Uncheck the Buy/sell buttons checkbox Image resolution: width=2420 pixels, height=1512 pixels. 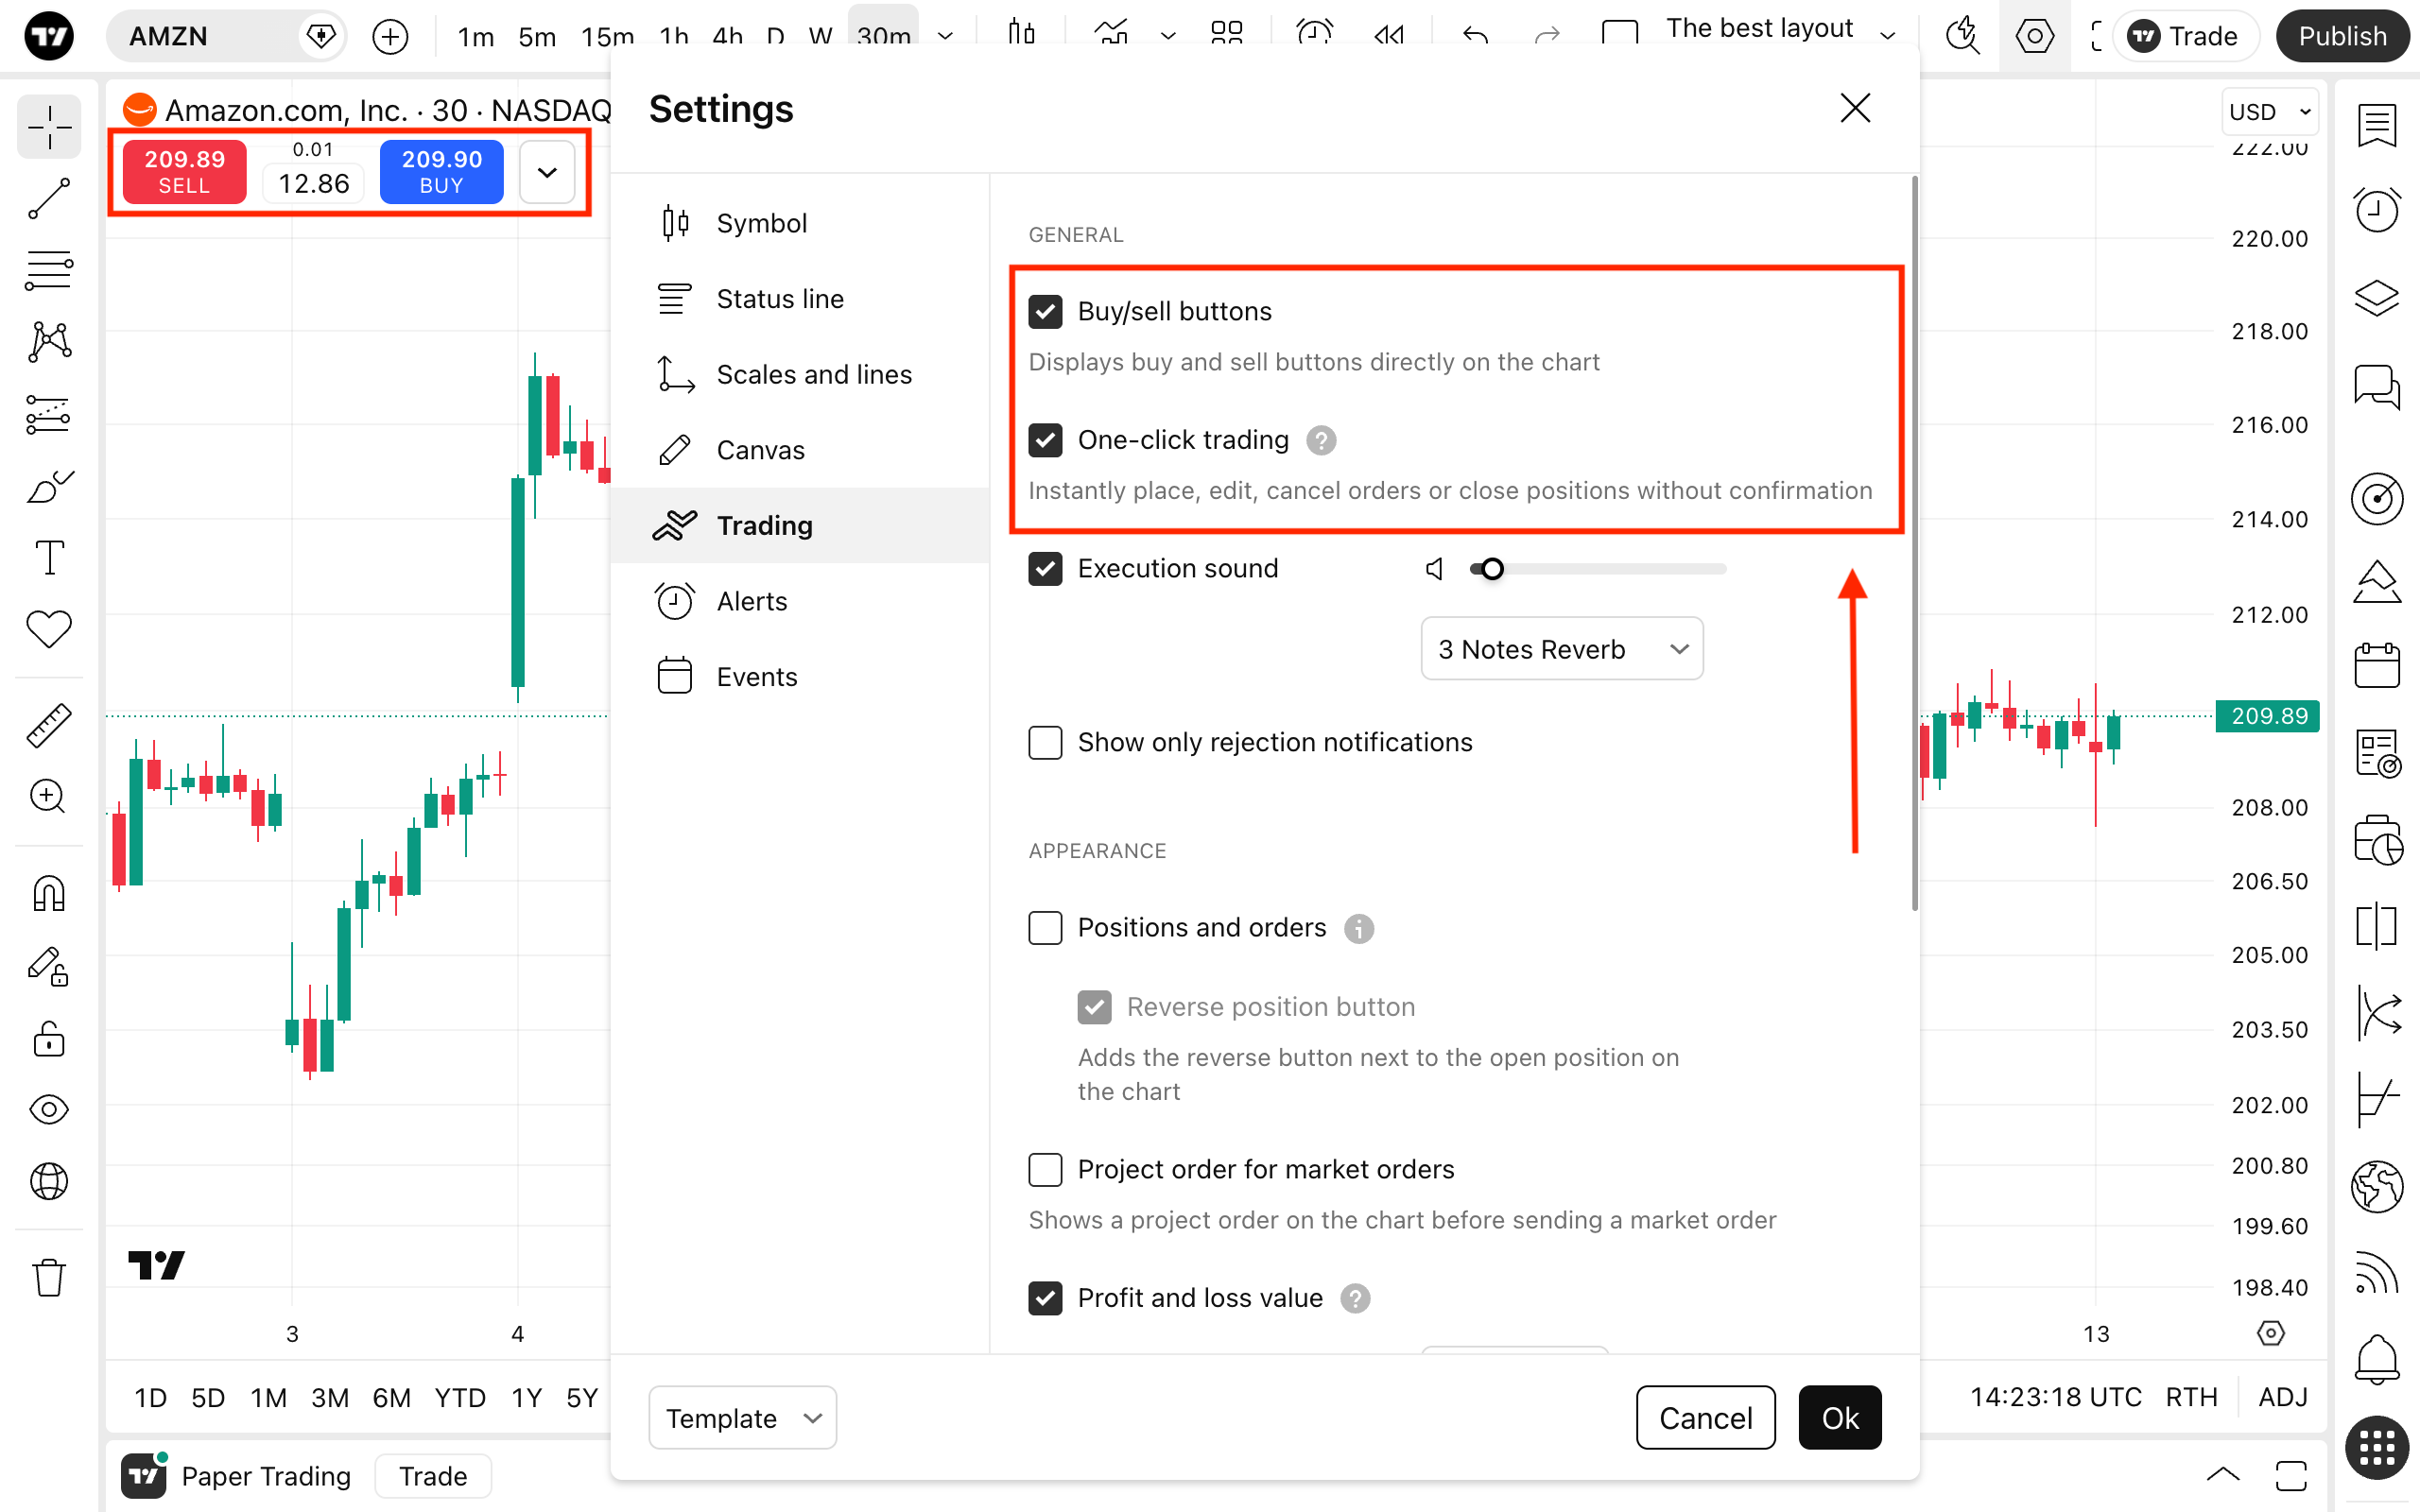1045,312
